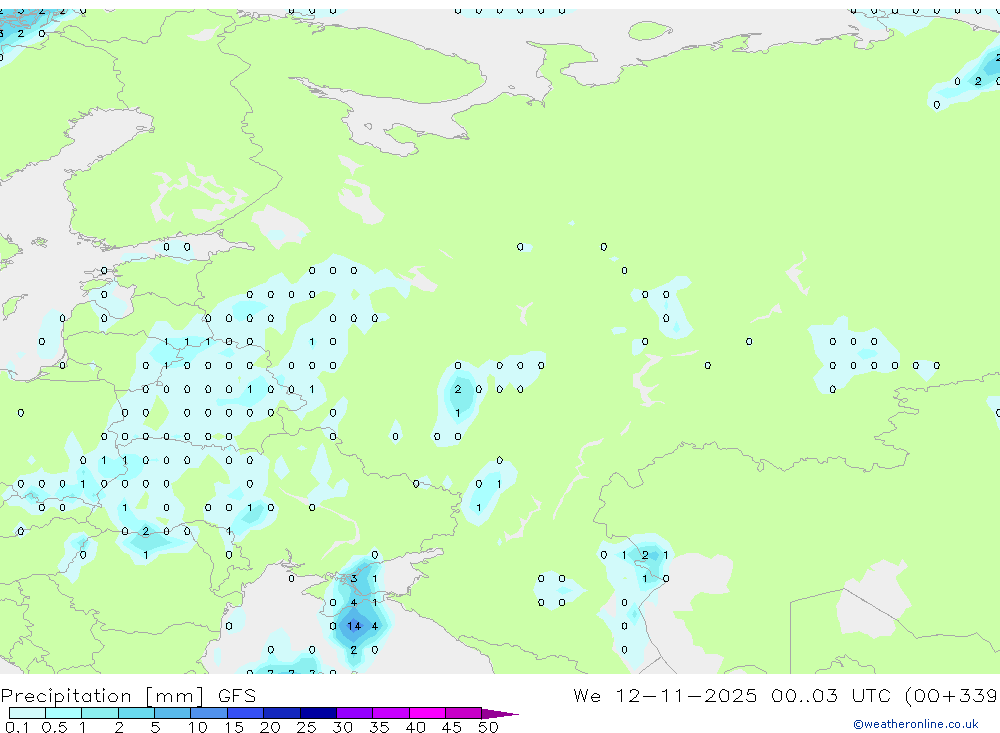The height and width of the screenshot is (733, 1000).
Task: Click the legend arrow tip beyond 50 mm
Action: coord(500,713)
